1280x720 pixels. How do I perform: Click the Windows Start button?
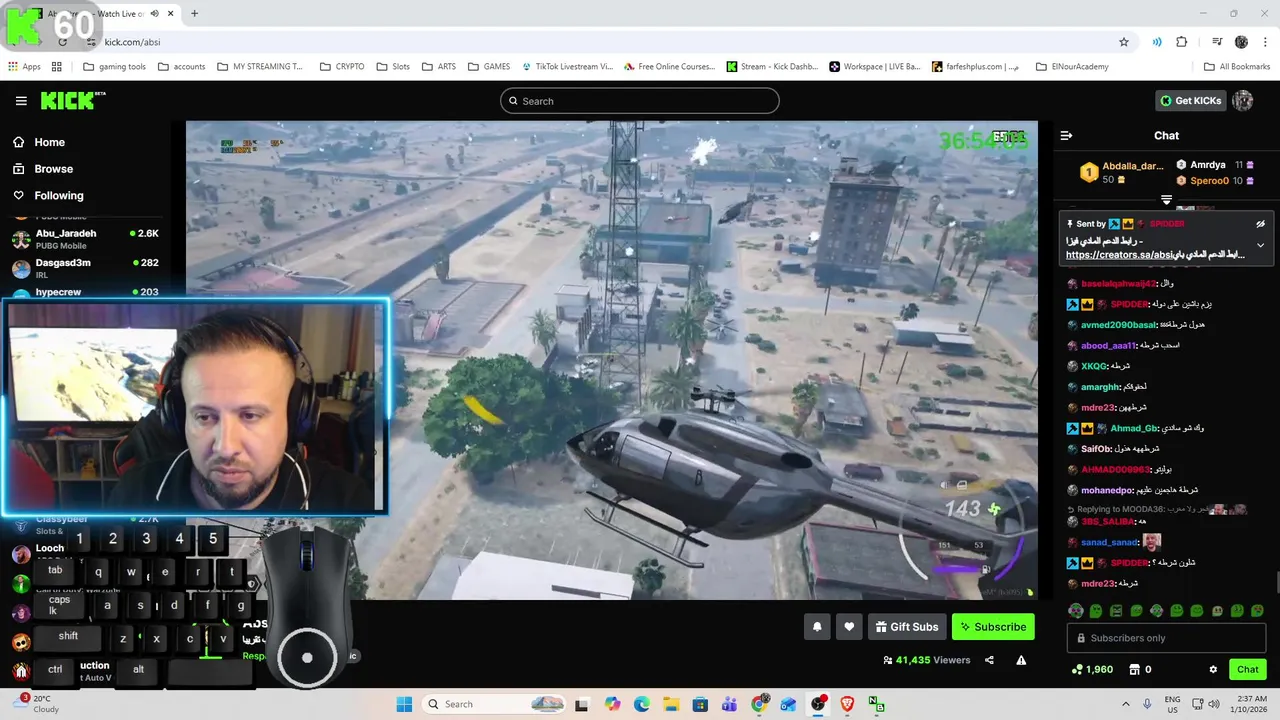(x=404, y=704)
